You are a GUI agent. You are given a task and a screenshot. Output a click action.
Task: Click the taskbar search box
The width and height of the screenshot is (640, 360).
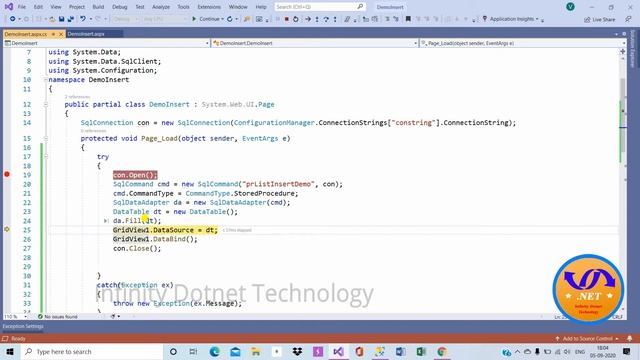click(x=92, y=351)
